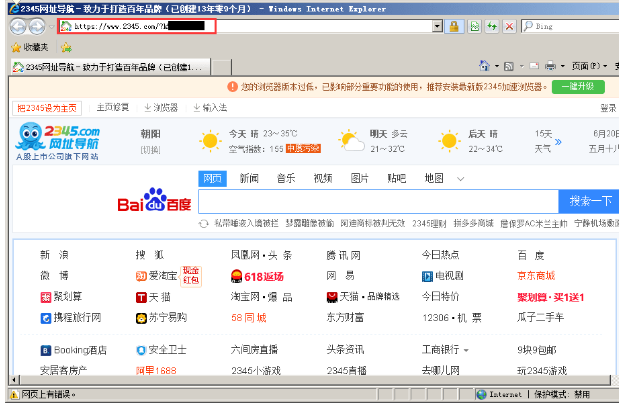The image size is (619, 406).
Task: Open the recent pages dropdown beside Forward button
Action: (51, 27)
